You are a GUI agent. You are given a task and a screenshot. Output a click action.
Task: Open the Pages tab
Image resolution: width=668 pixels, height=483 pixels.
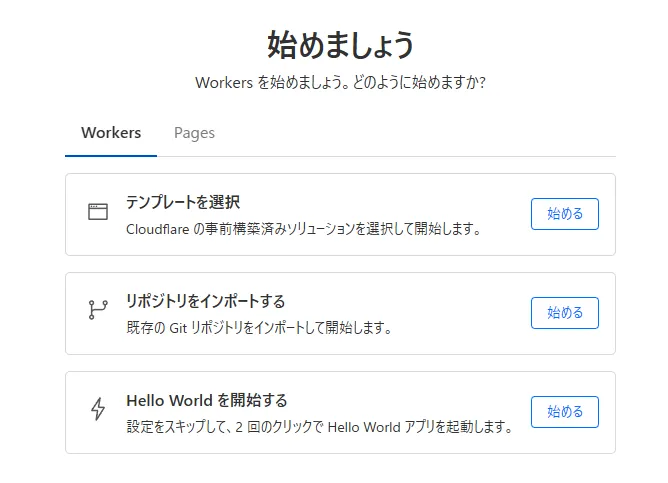[194, 133]
